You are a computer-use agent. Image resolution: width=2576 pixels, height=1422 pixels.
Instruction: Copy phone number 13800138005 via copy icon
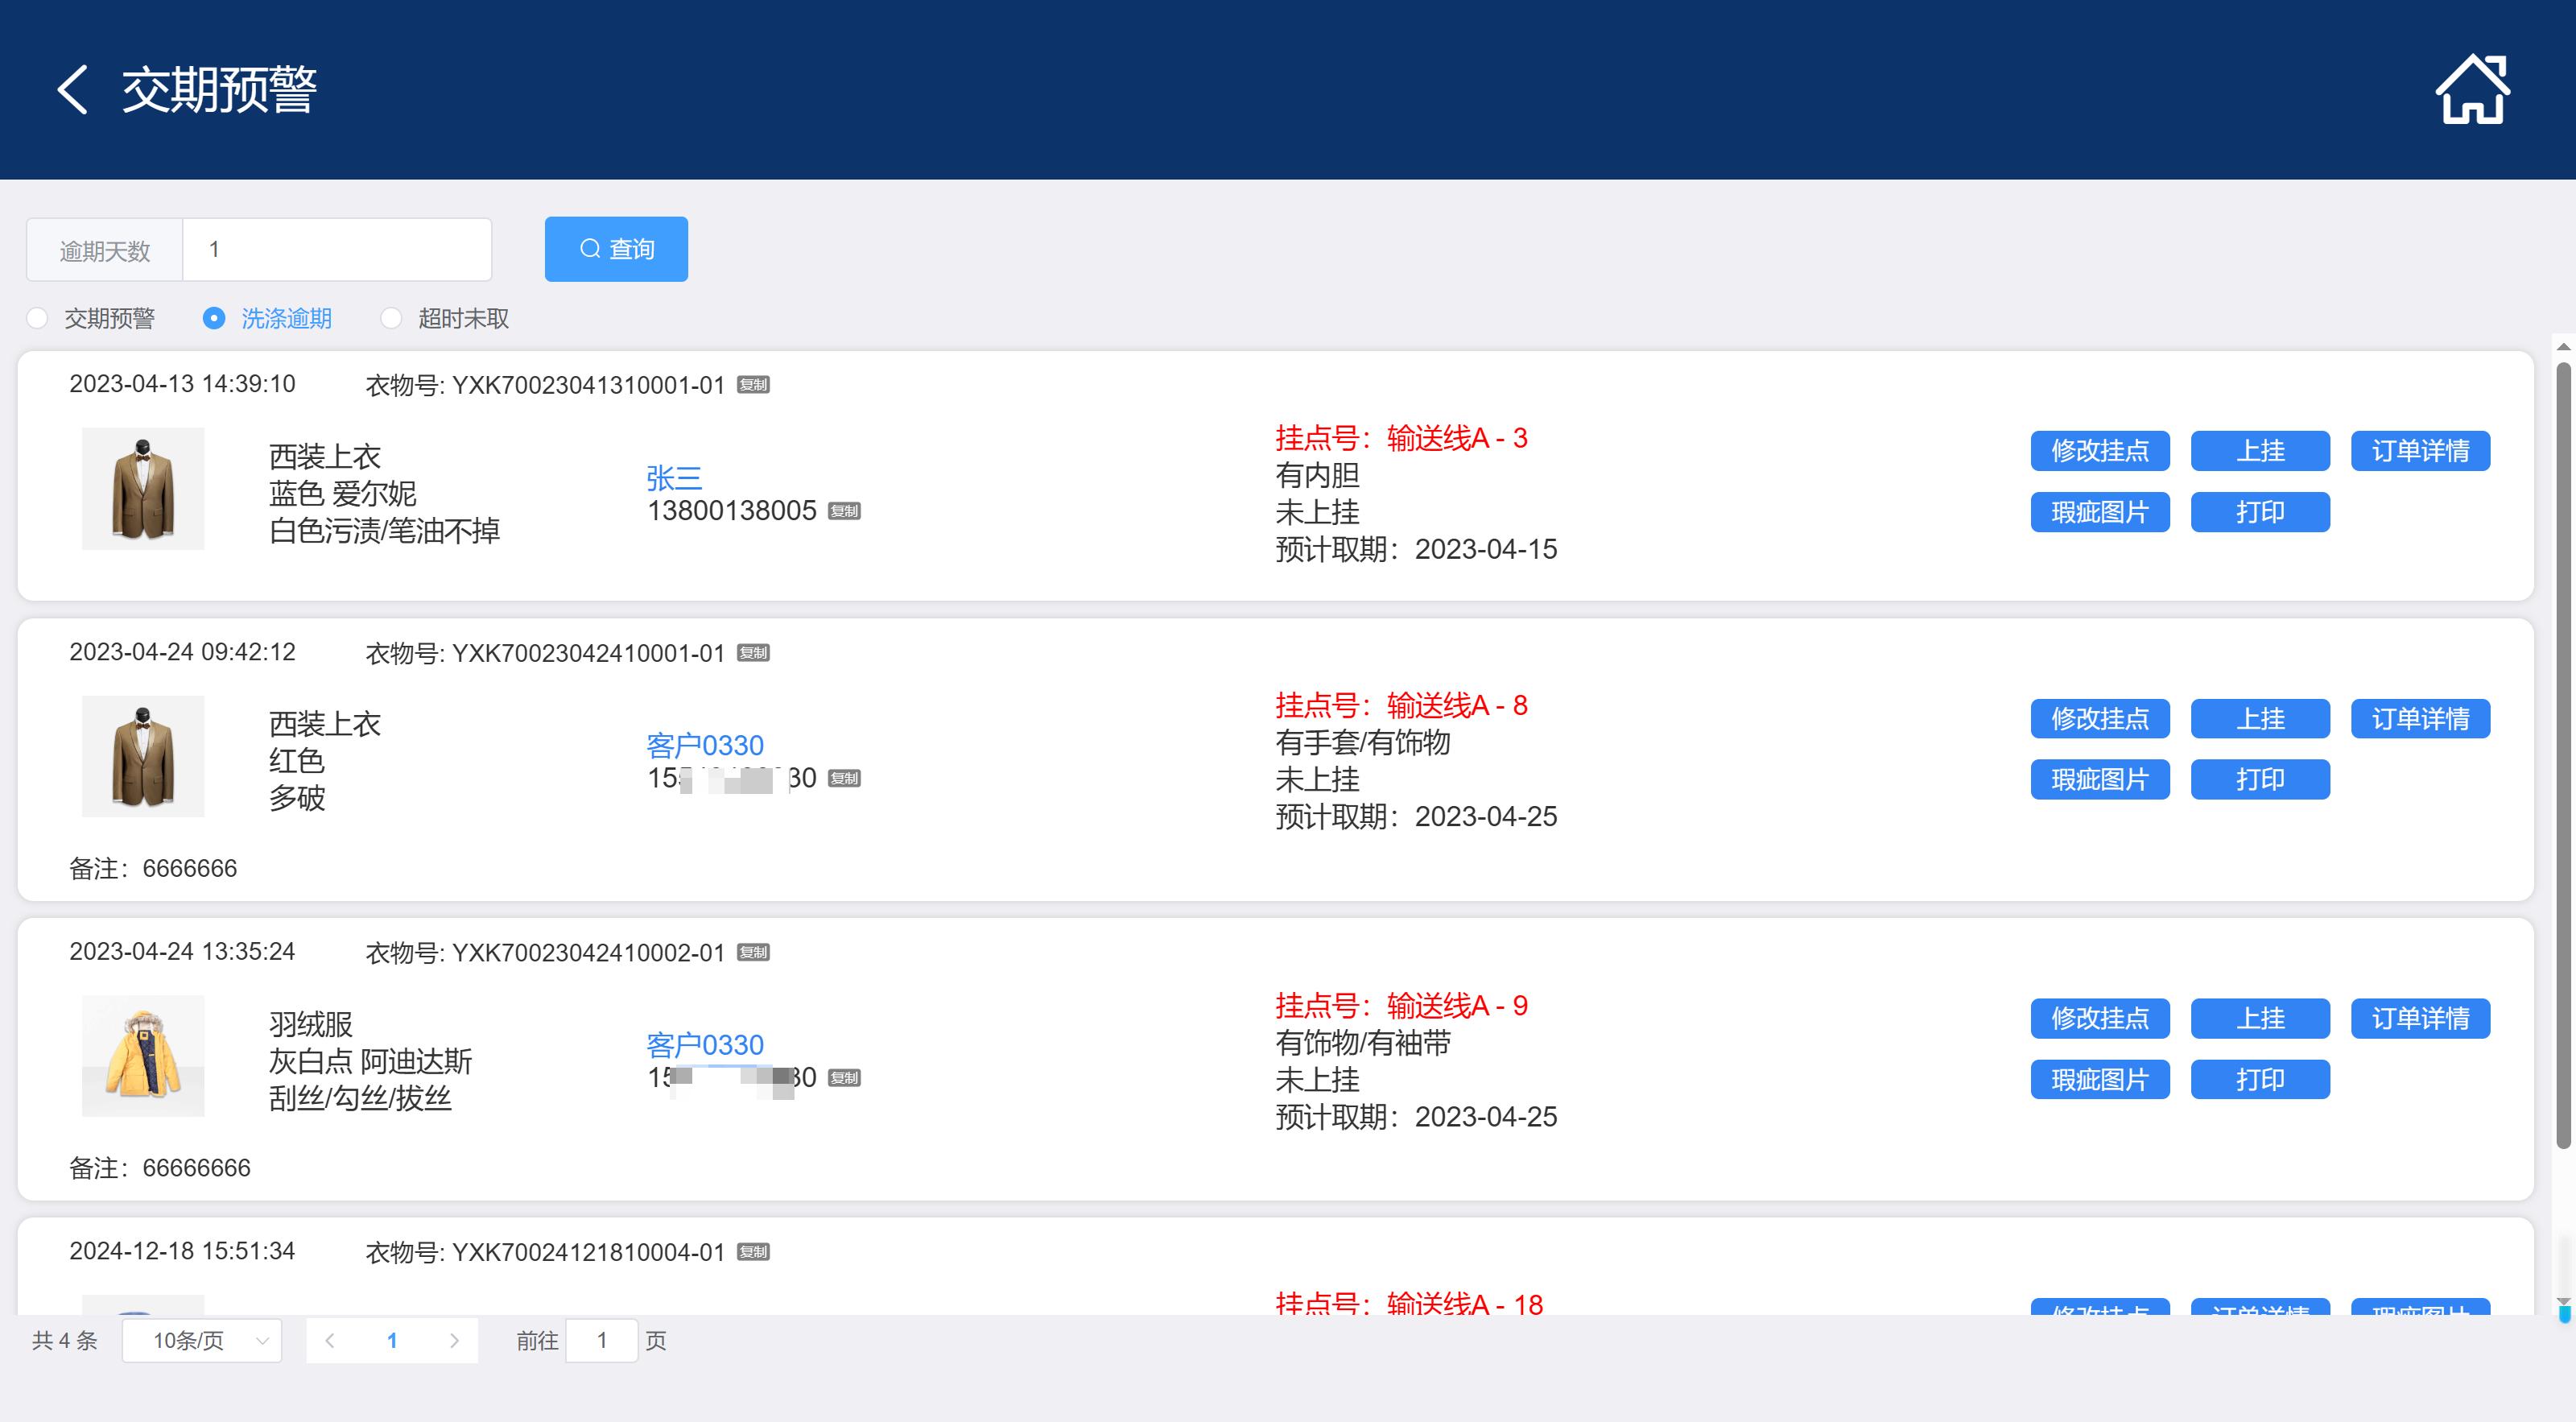(x=844, y=511)
